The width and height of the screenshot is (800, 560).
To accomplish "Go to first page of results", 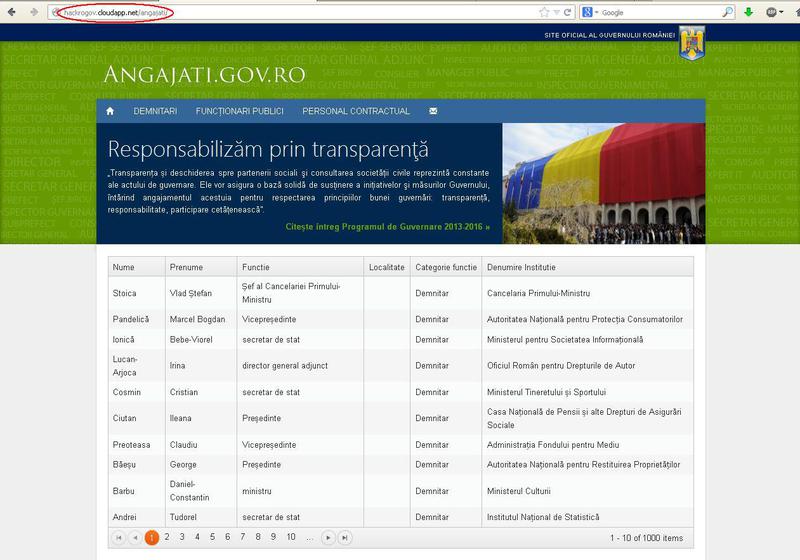I will [x=118, y=538].
